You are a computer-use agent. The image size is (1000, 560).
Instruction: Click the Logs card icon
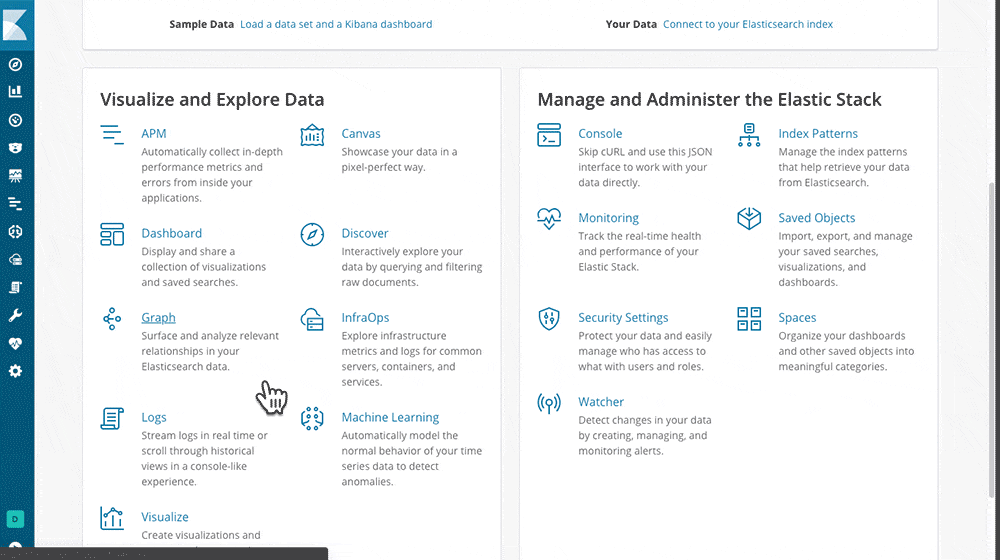112,418
